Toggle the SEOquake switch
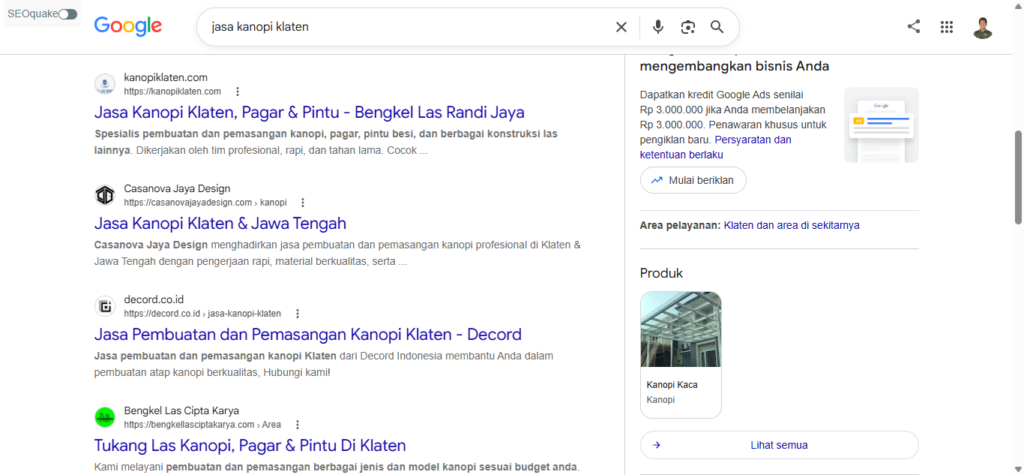The image size is (1024, 475). click(67, 14)
